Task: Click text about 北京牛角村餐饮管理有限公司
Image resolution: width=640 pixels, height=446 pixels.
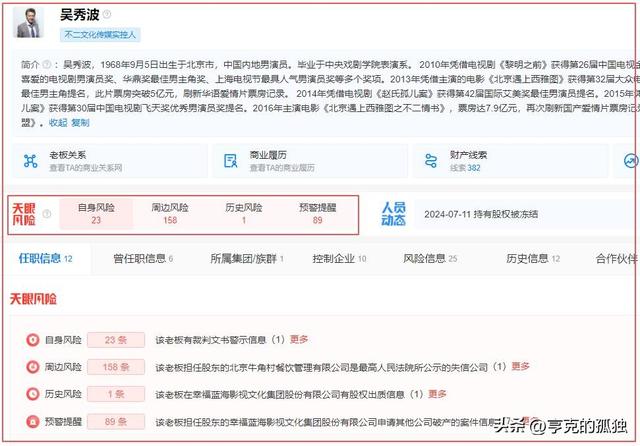Action: (x=322, y=367)
